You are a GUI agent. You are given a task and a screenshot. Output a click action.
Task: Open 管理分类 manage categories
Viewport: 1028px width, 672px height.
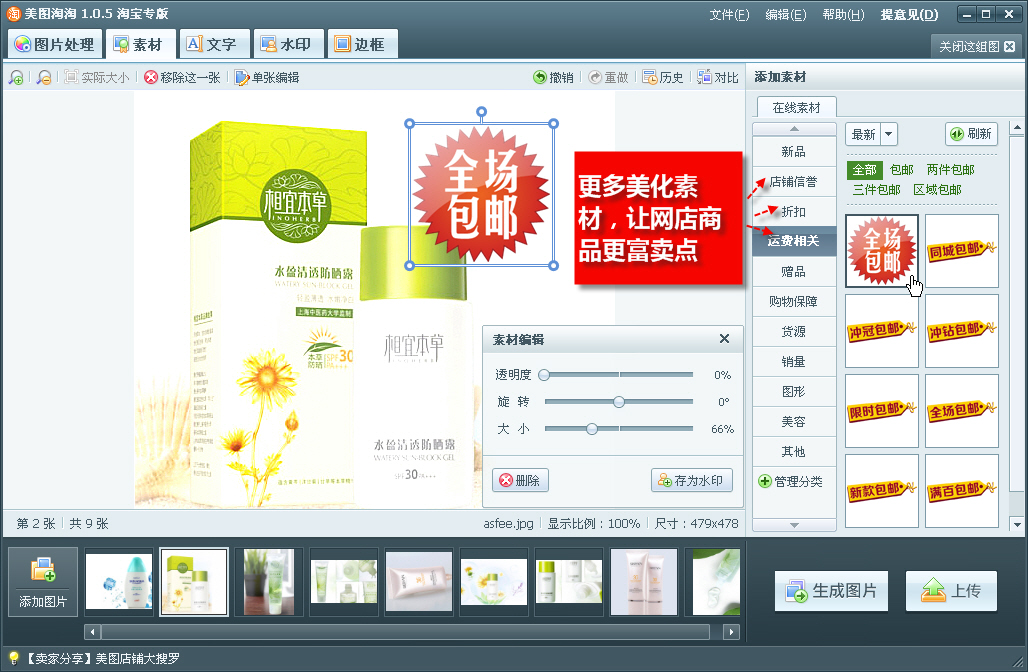click(790, 481)
